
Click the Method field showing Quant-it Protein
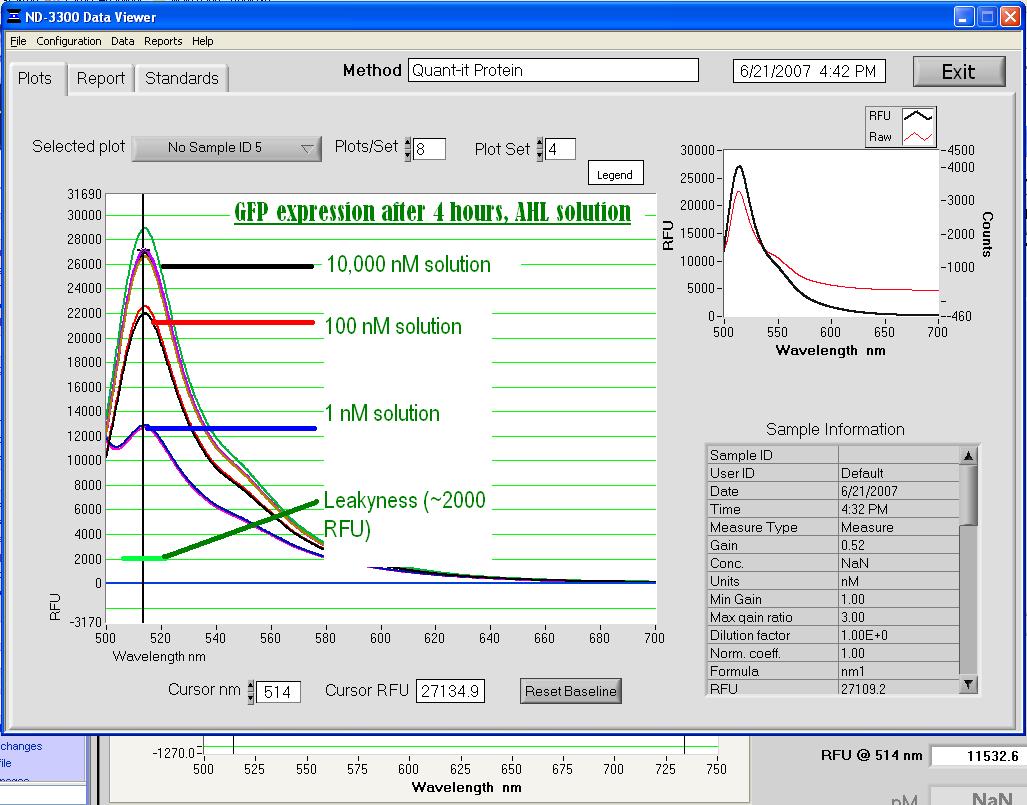[553, 70]
